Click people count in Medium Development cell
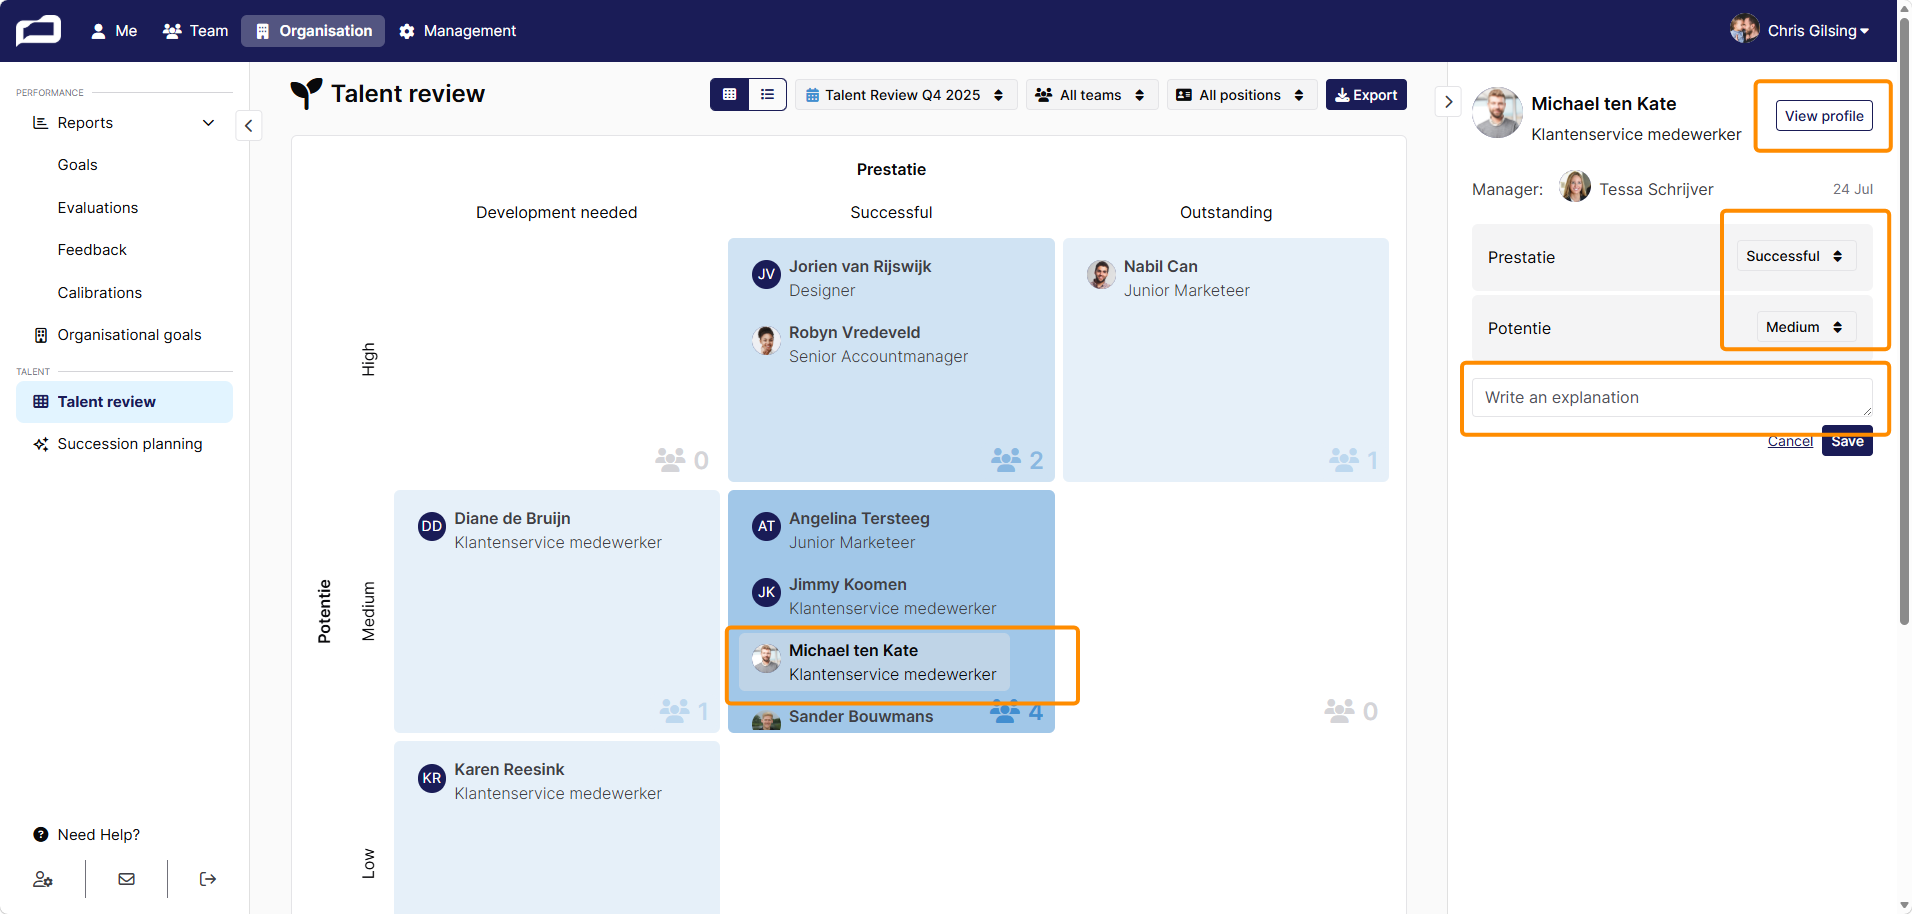 pyautogui.click(x=685, y=711)
